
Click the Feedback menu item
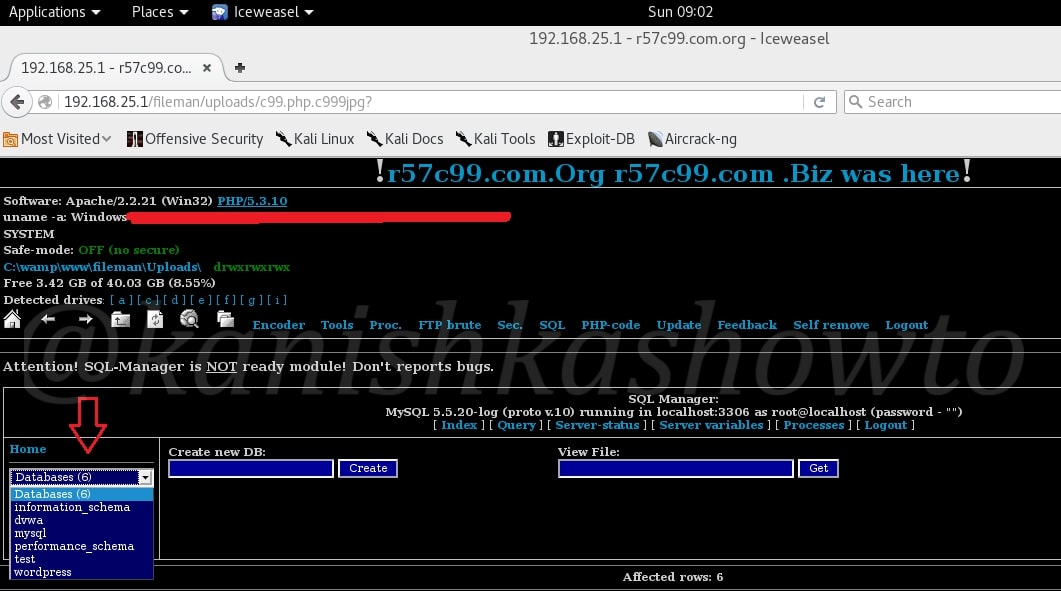(x=747, y=325)
